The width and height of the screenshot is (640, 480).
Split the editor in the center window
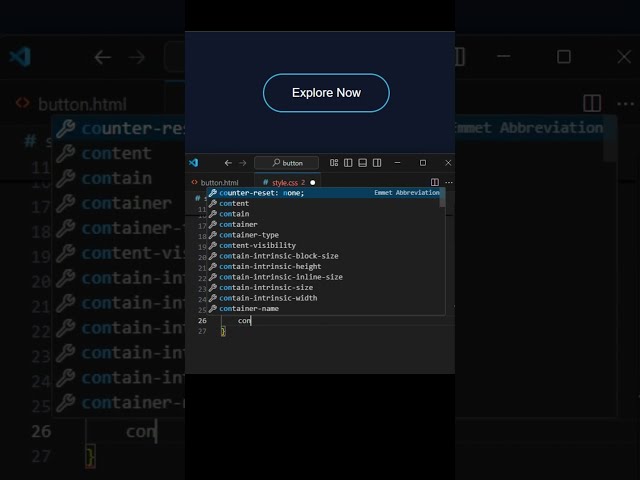[x=435, y=182]
